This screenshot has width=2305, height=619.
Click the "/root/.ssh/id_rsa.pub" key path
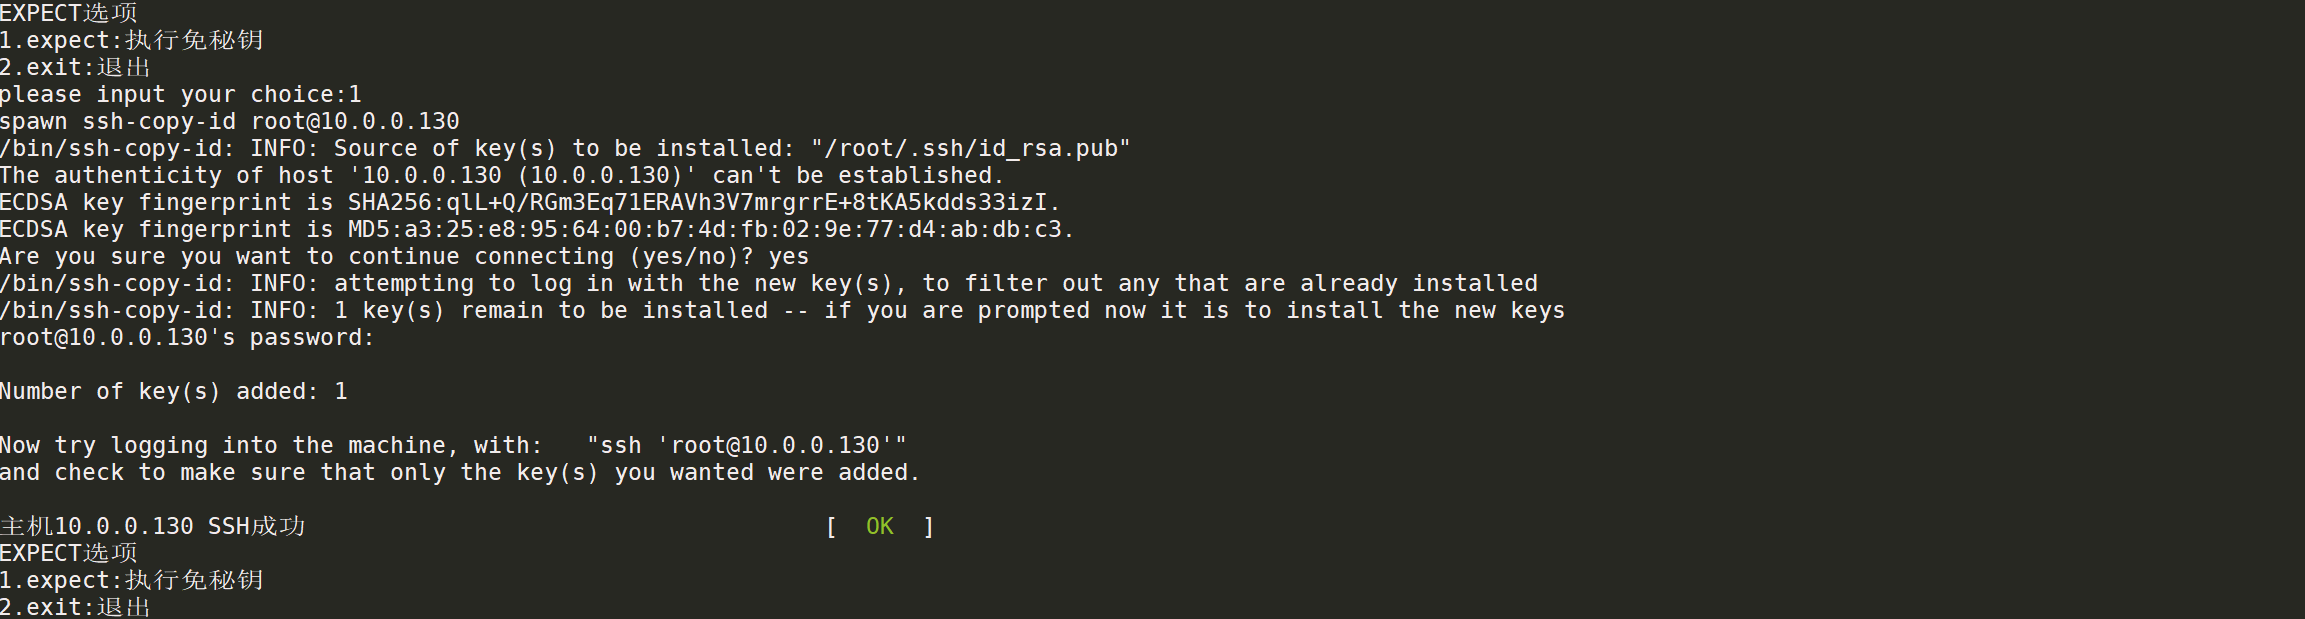tap(971, 148)
